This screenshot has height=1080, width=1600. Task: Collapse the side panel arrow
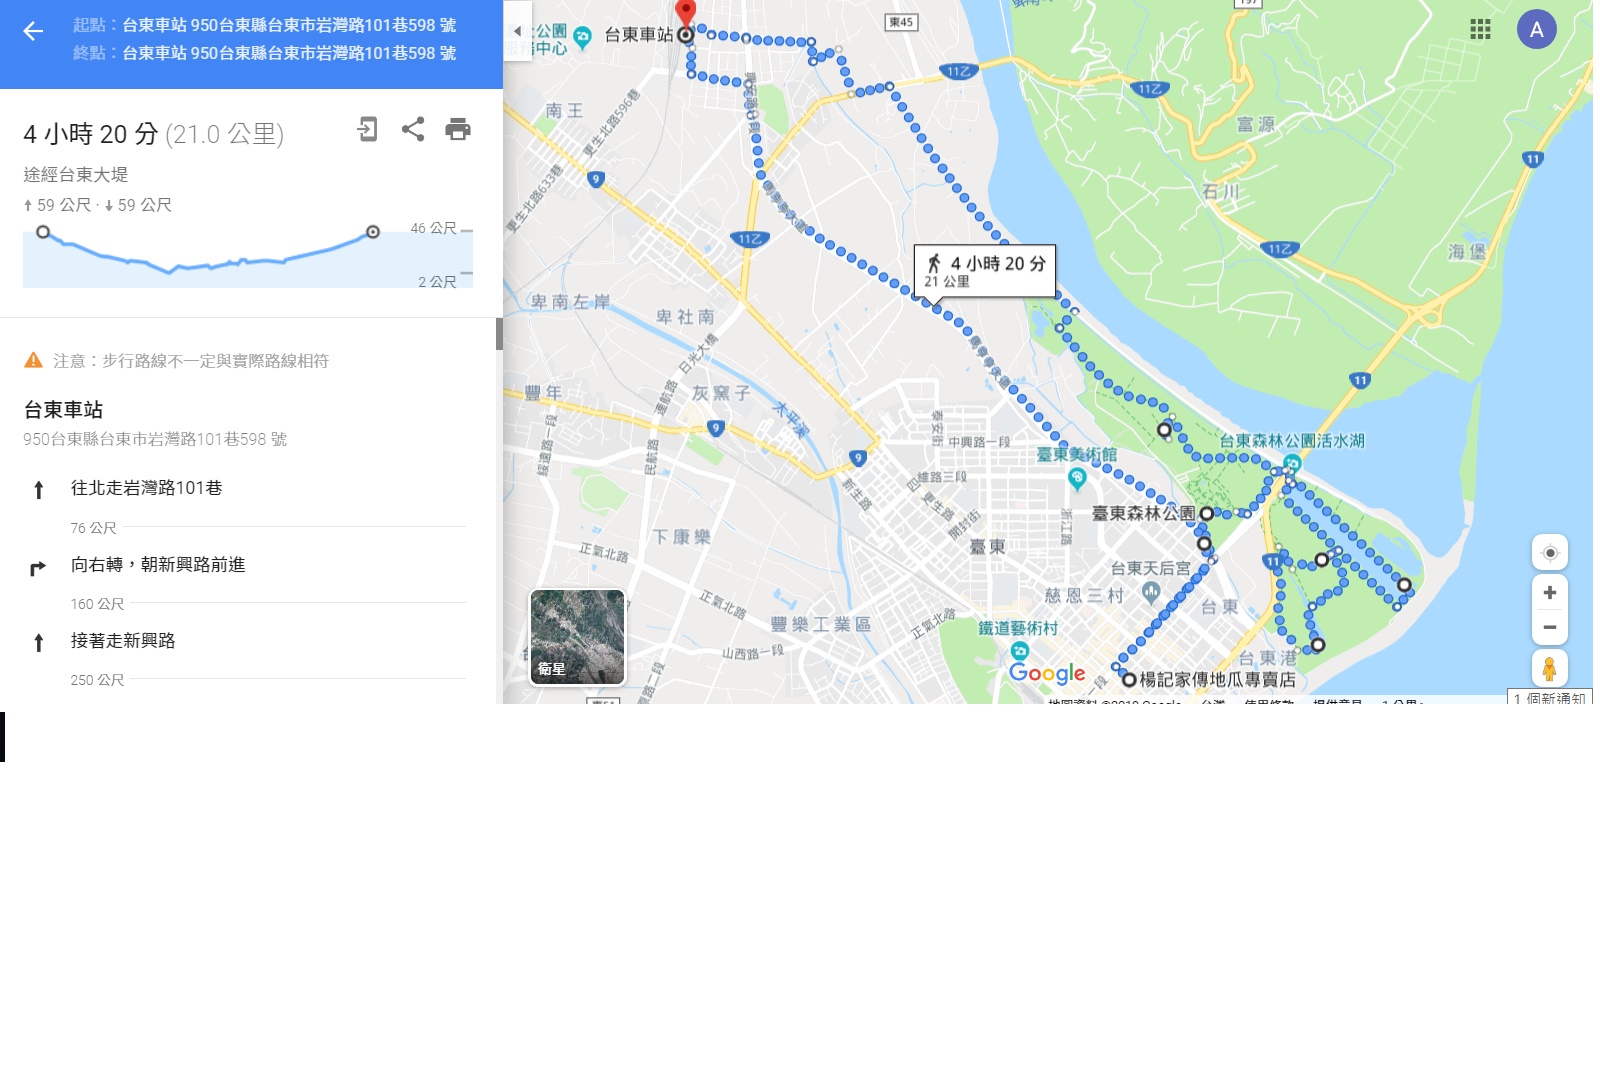click(517, 31)
